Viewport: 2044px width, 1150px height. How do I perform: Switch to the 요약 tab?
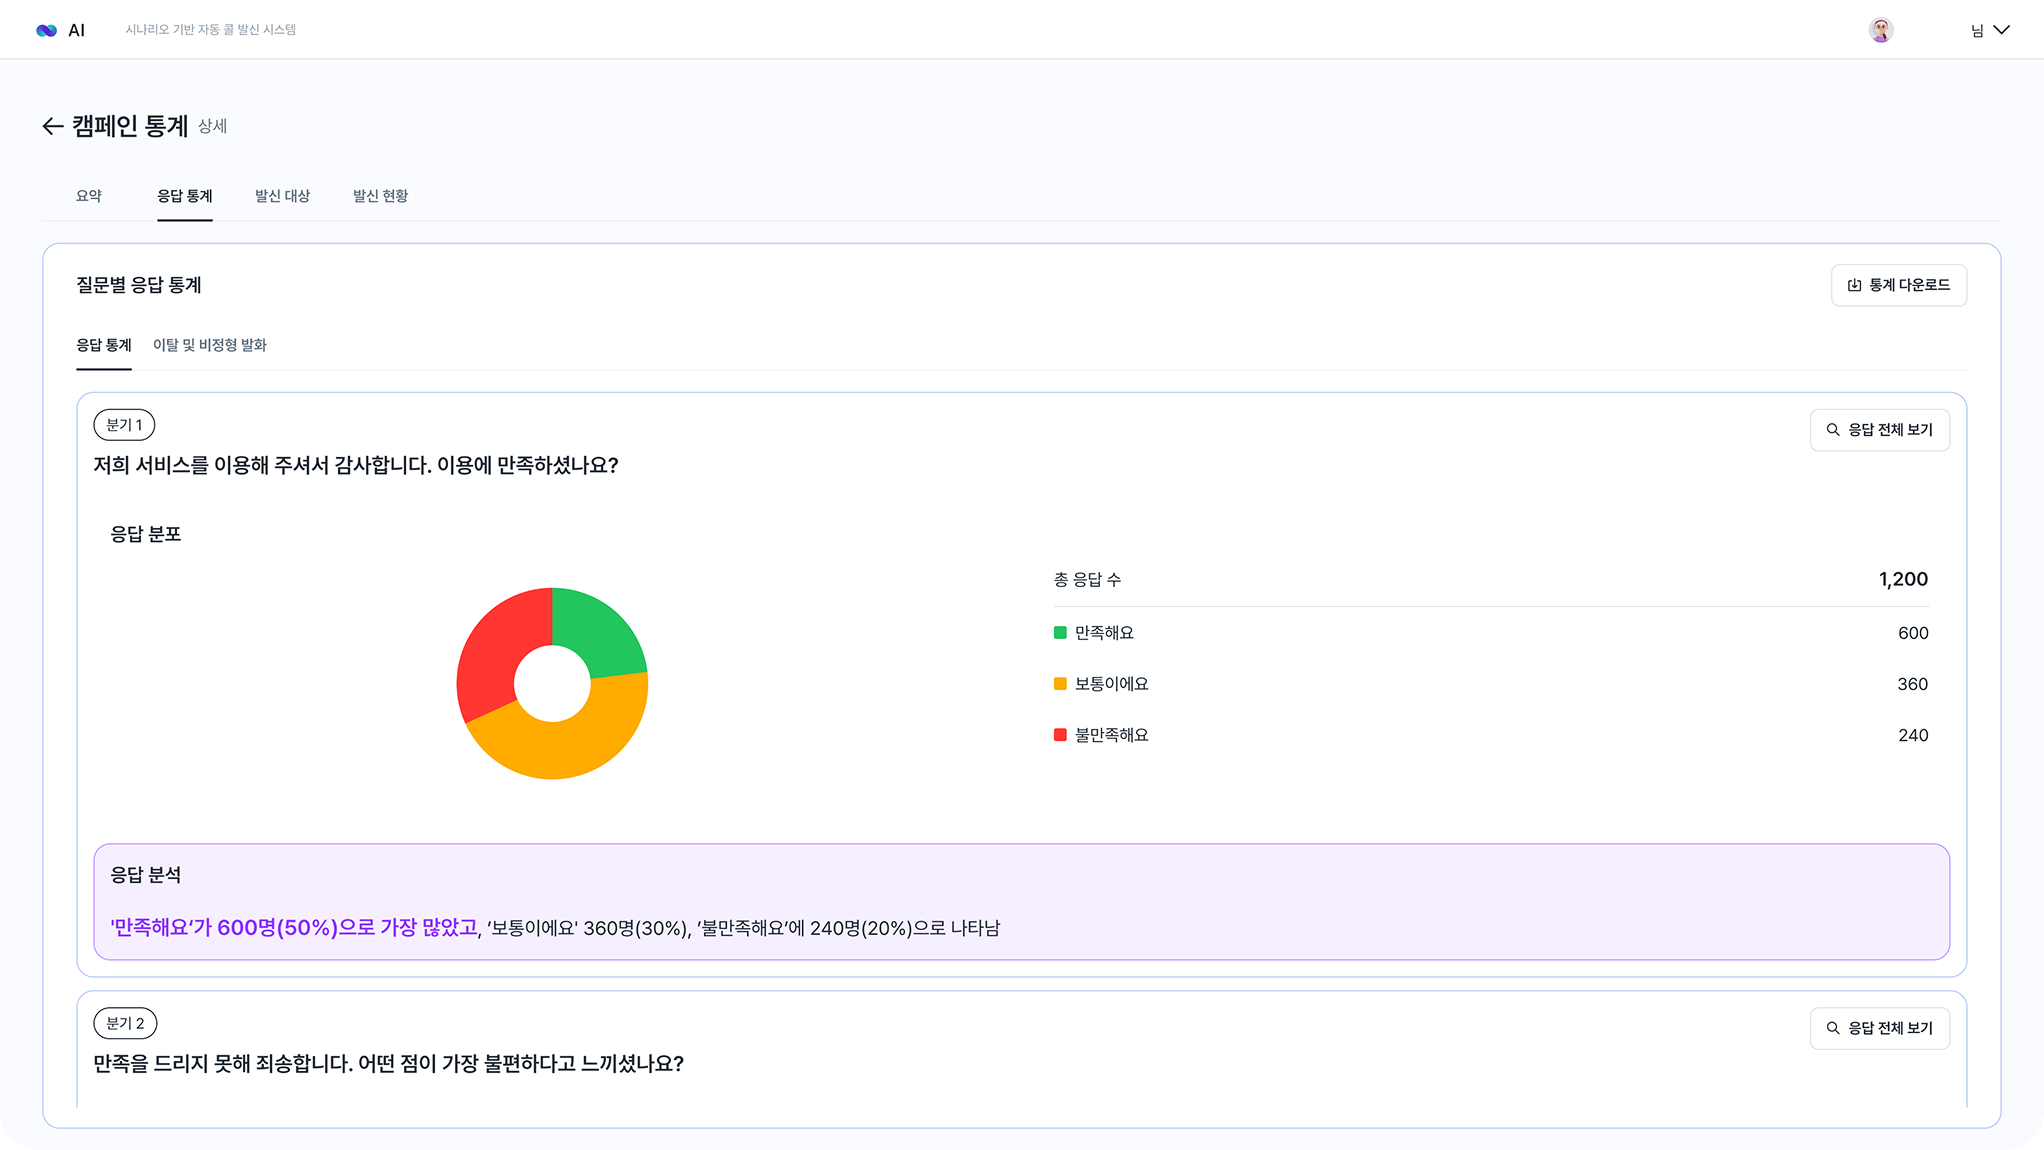(x=89, y=196)
